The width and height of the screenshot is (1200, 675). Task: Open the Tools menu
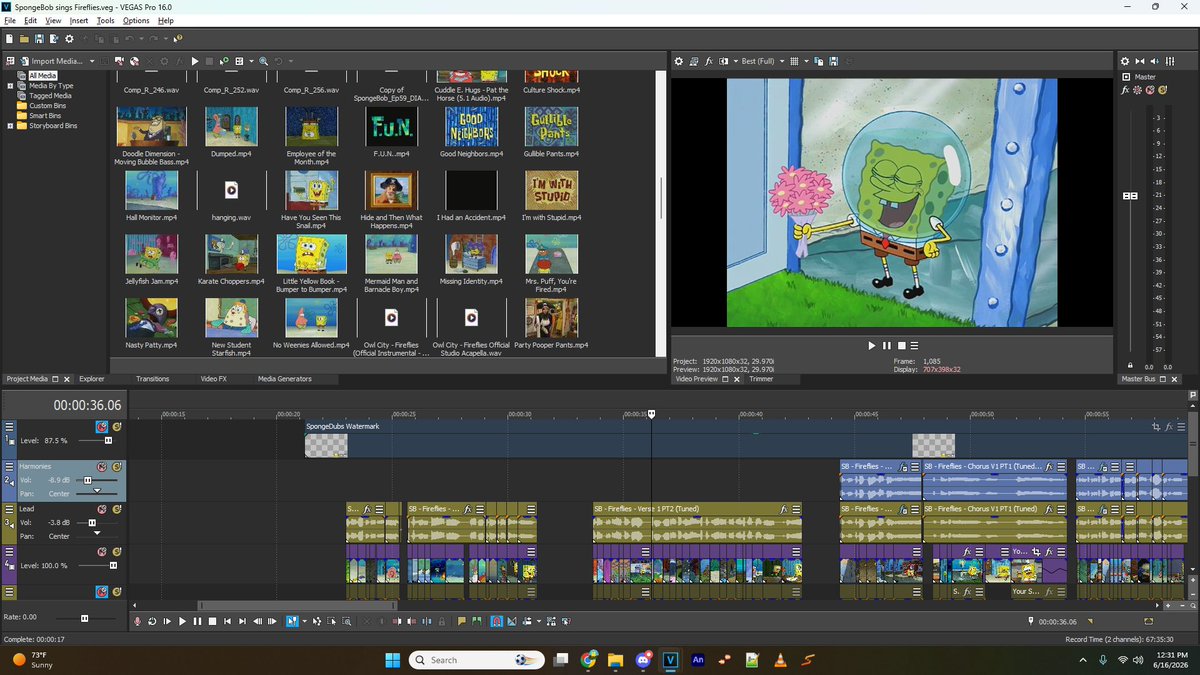coord(106,20)
